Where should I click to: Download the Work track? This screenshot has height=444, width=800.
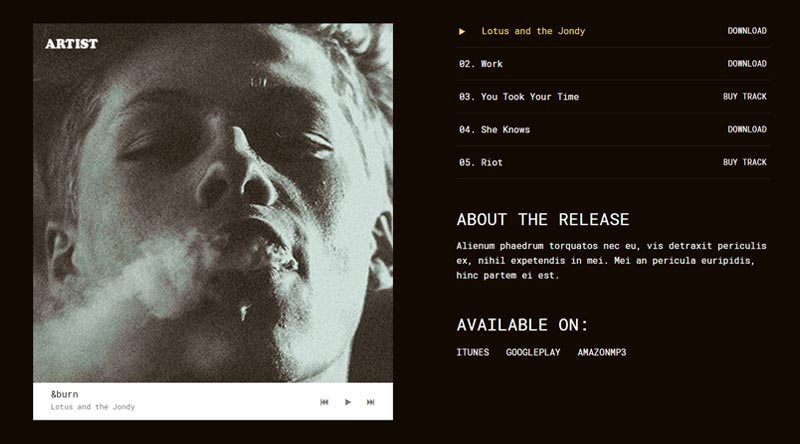tap(747, 64)
